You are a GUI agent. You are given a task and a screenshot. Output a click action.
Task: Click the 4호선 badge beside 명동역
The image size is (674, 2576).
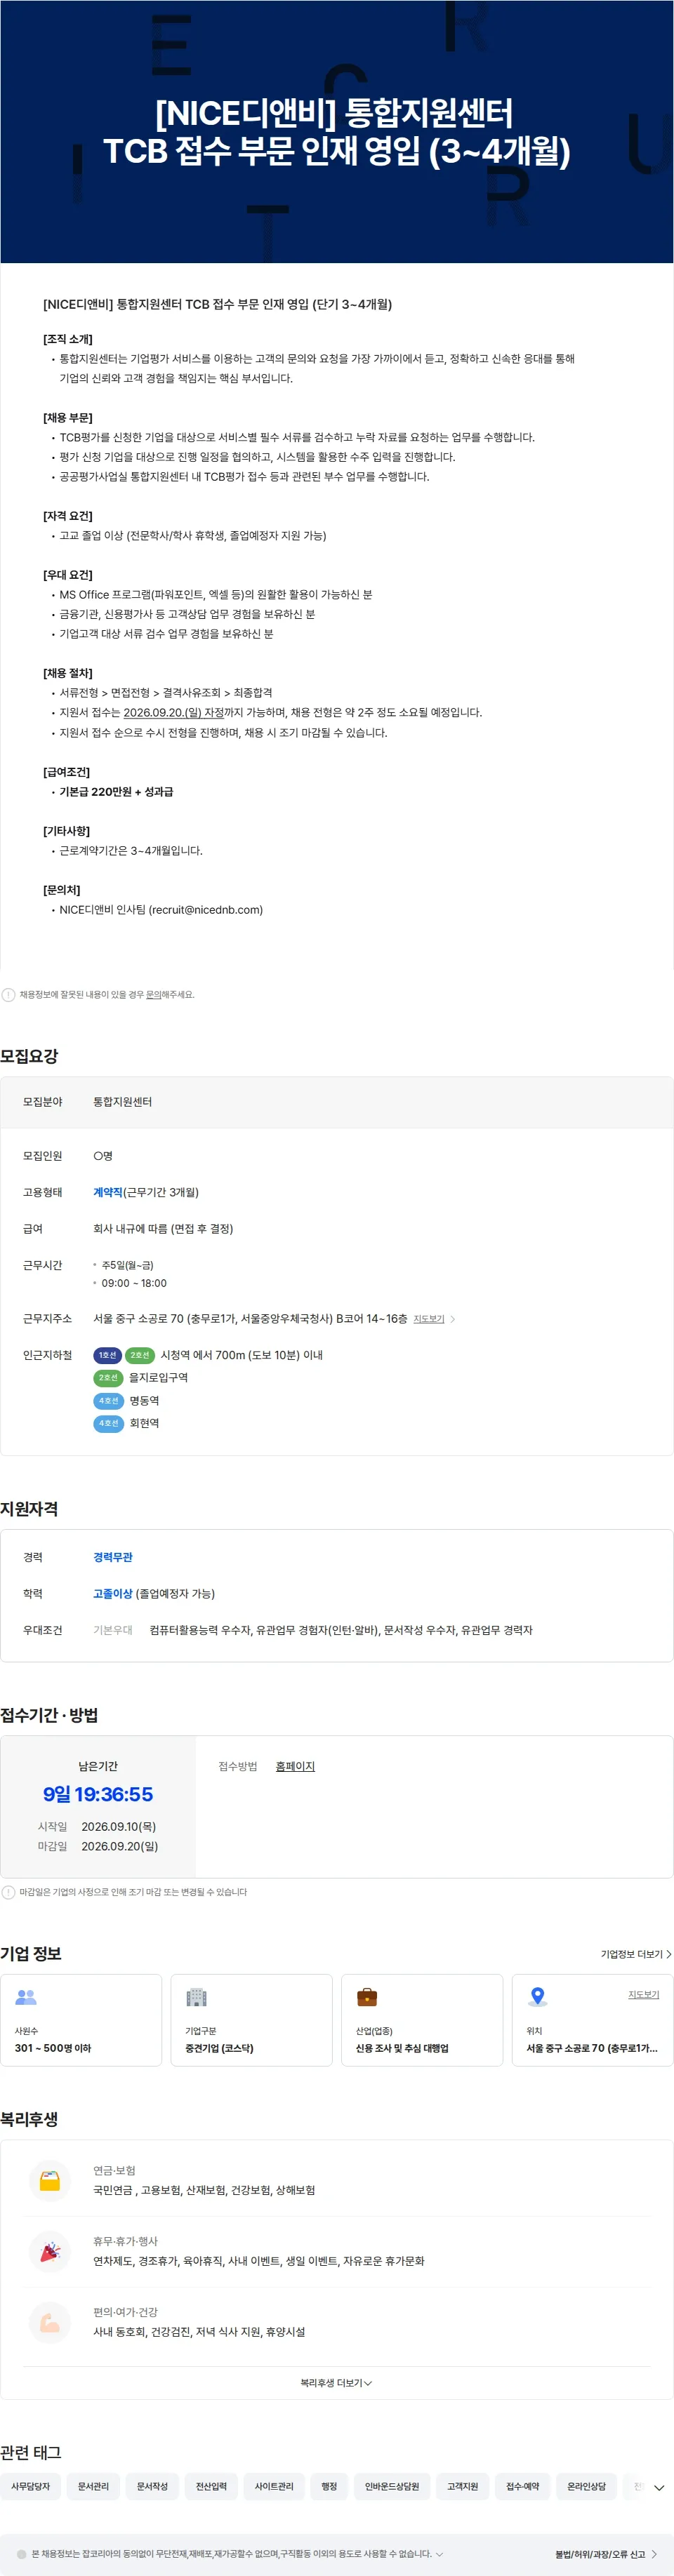pos(108,1401)
